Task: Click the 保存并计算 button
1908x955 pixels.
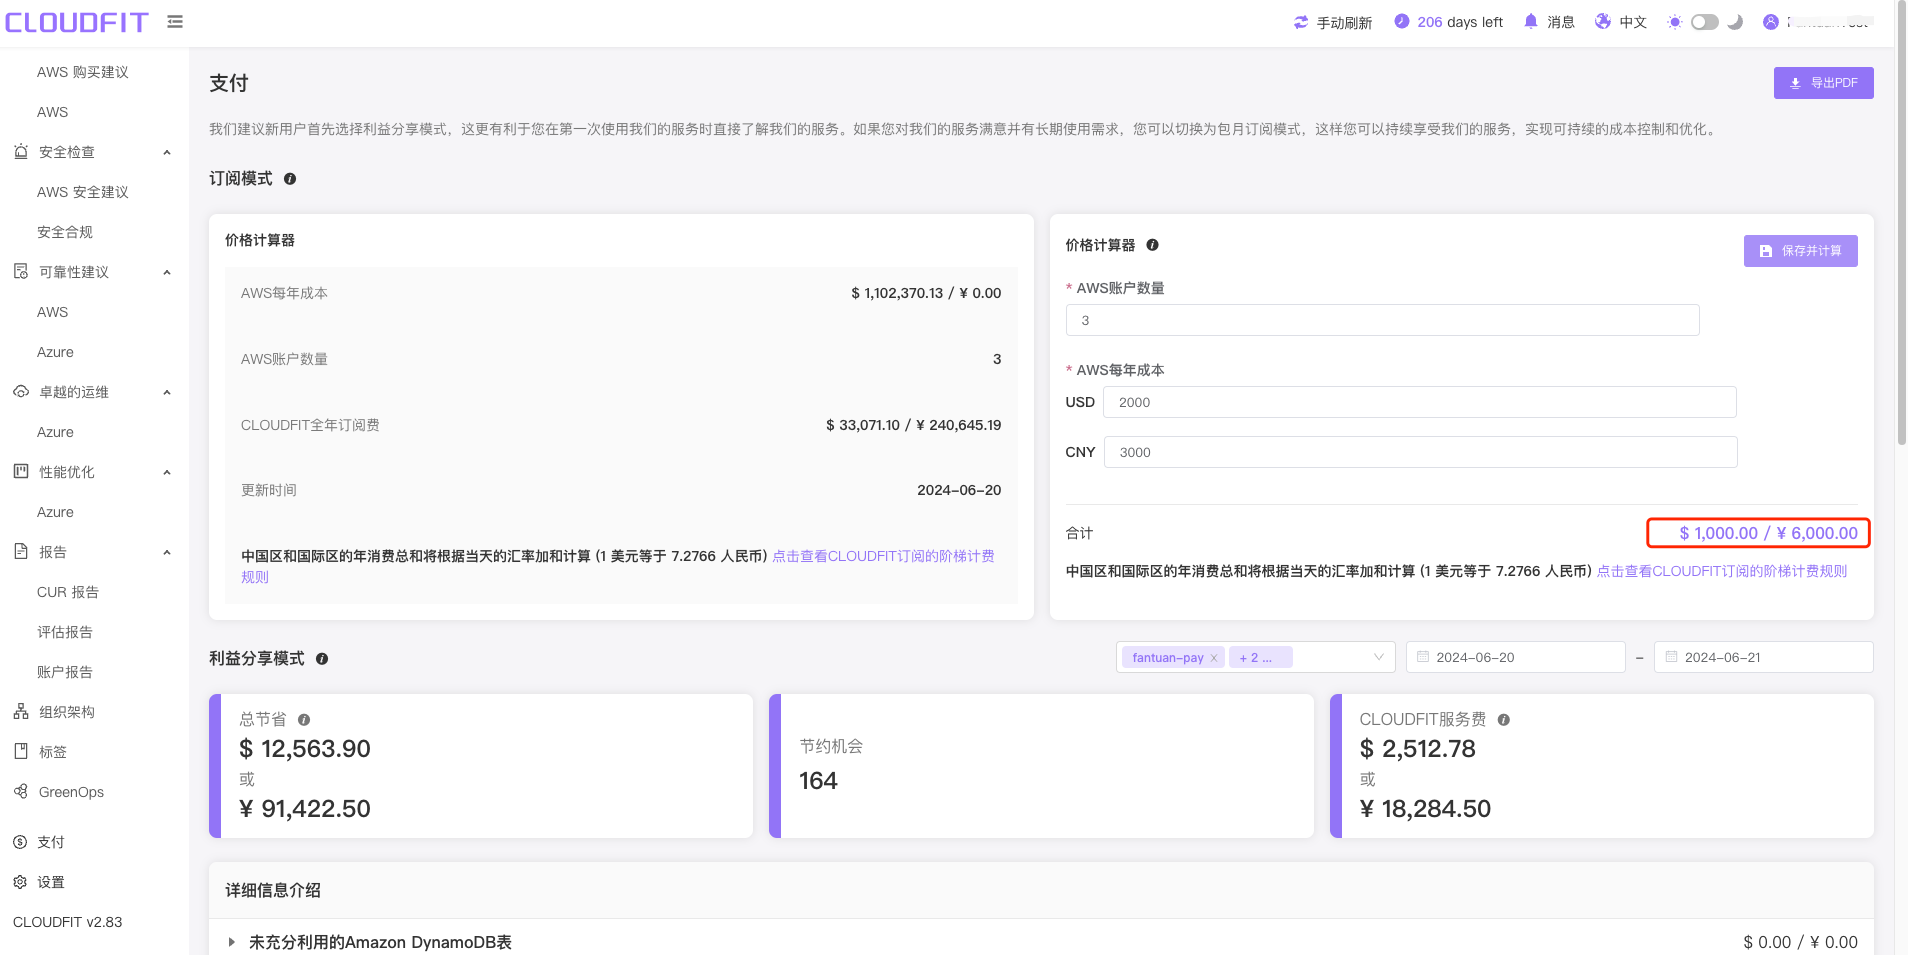Action: pyautogui.click(x=1800, y=251)
